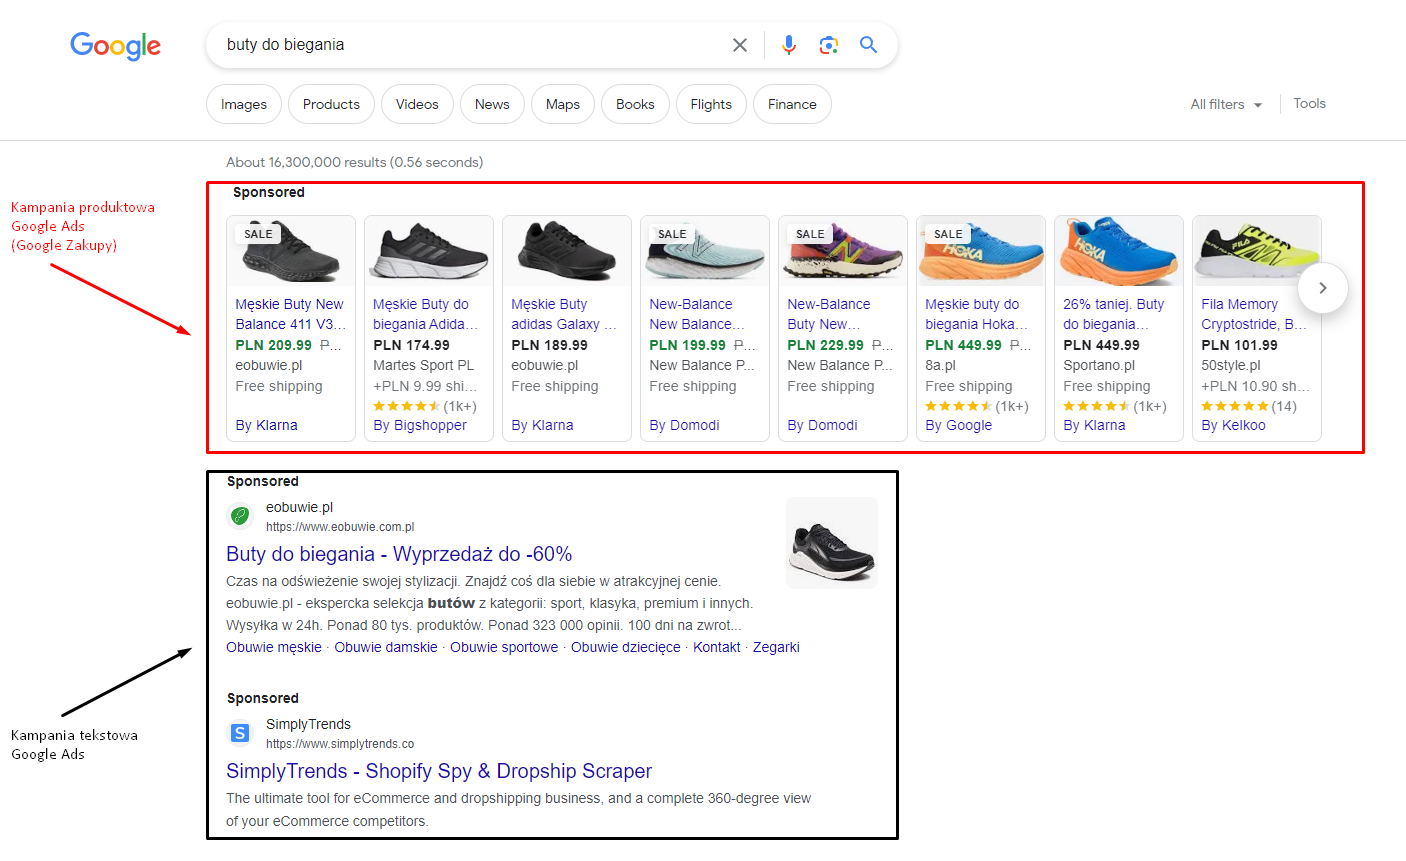The height and width of the screenshot is (861, 1406).
Task: Click price 'PLN 189.99'
Action: point(549,345)
